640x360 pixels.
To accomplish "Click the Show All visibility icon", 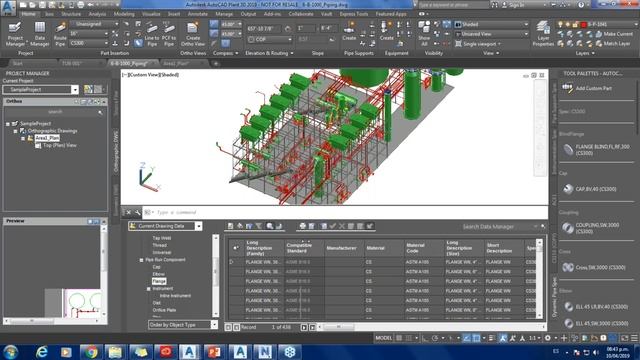I will [424, 34].
